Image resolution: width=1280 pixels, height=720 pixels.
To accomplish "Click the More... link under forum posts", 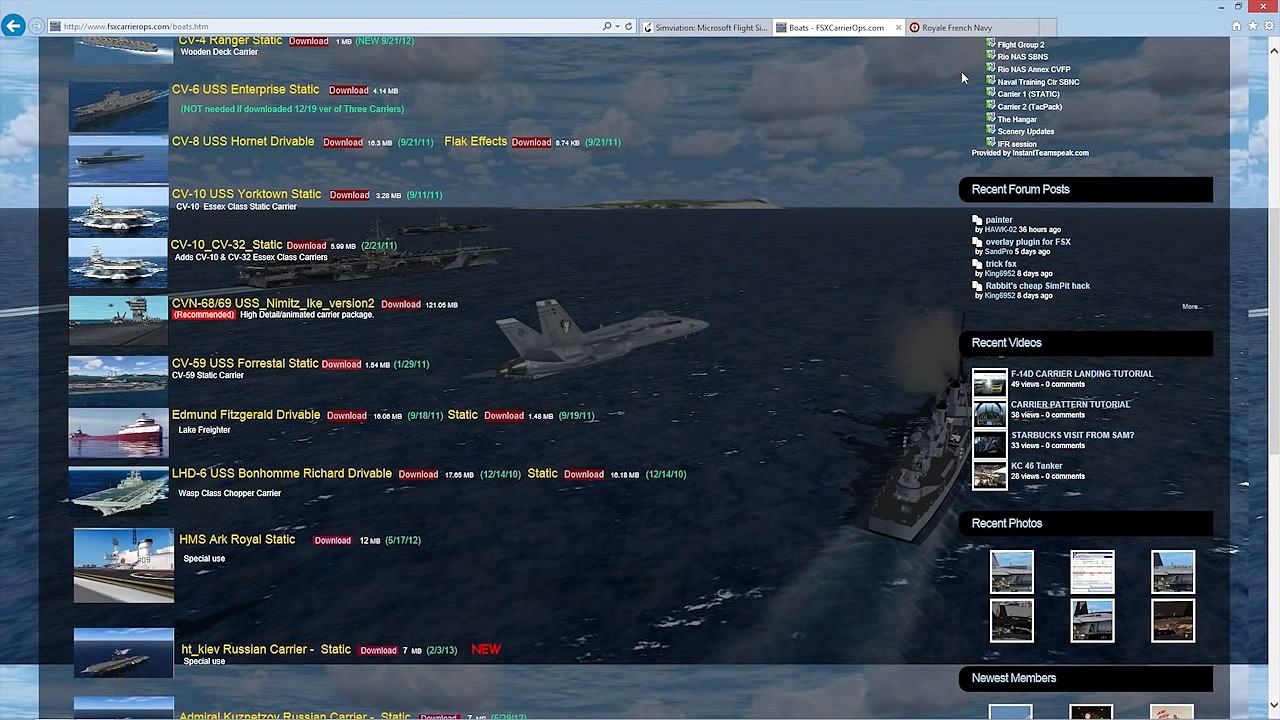I will click(1192, 307).
